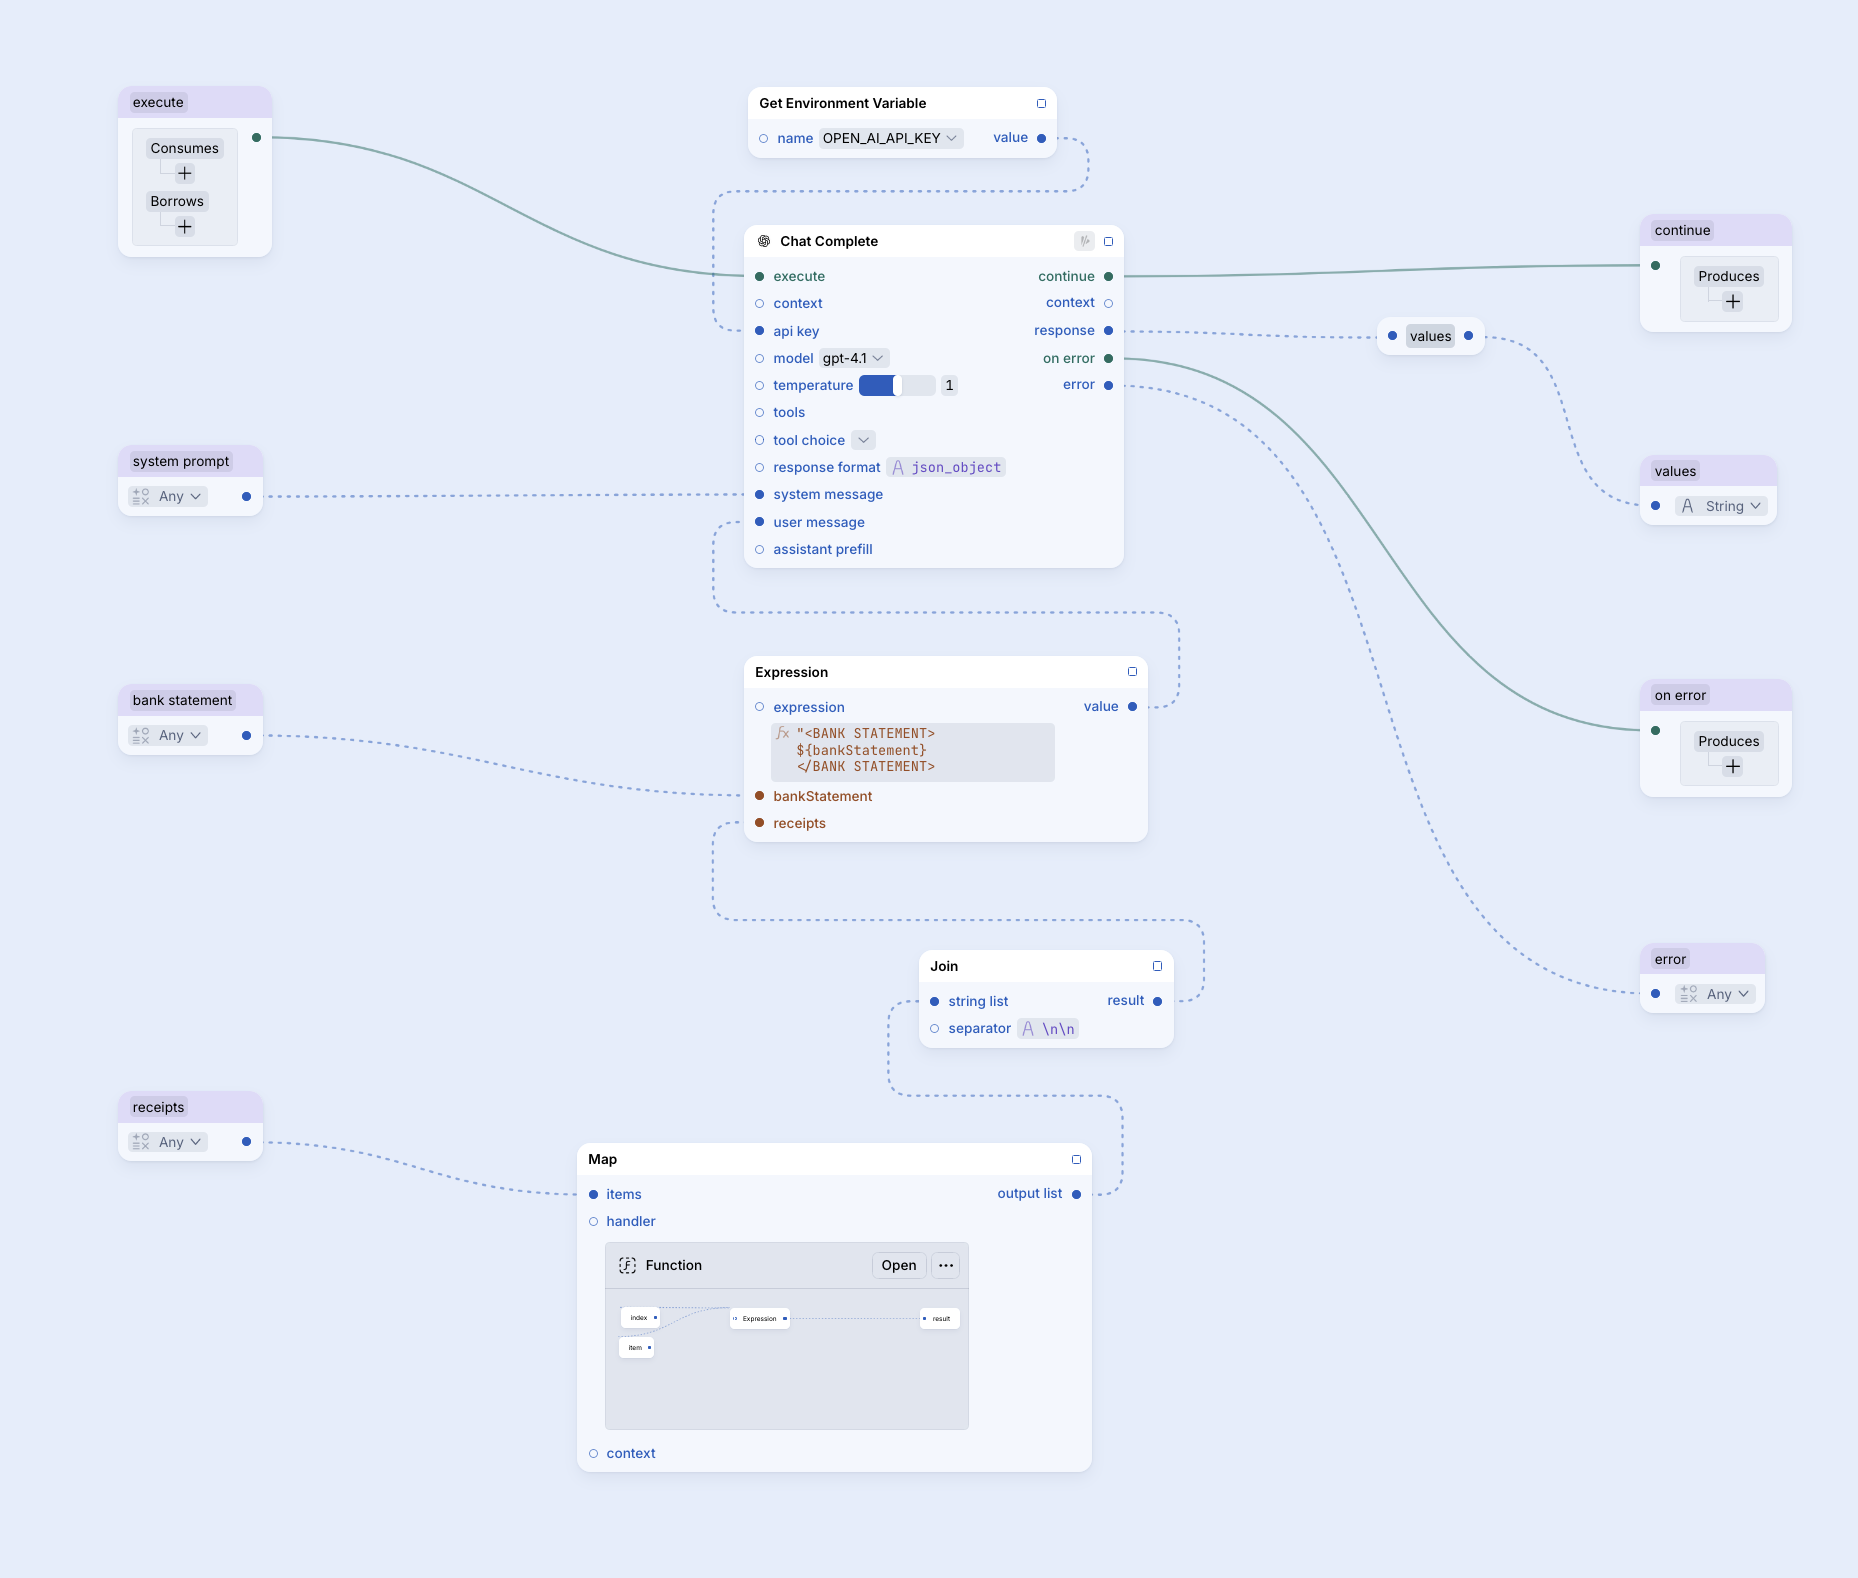Screen dimensions: 1858x1578
Task: Click the assistant prefill input port
Action: point(760,549)
